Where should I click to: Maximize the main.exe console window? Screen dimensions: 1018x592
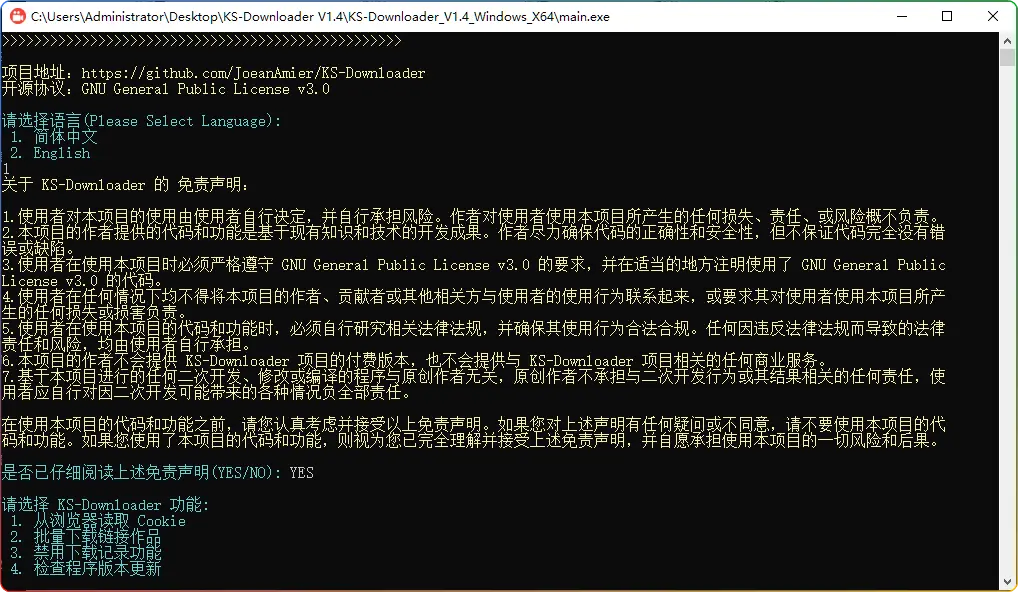(x=947, y=16)
